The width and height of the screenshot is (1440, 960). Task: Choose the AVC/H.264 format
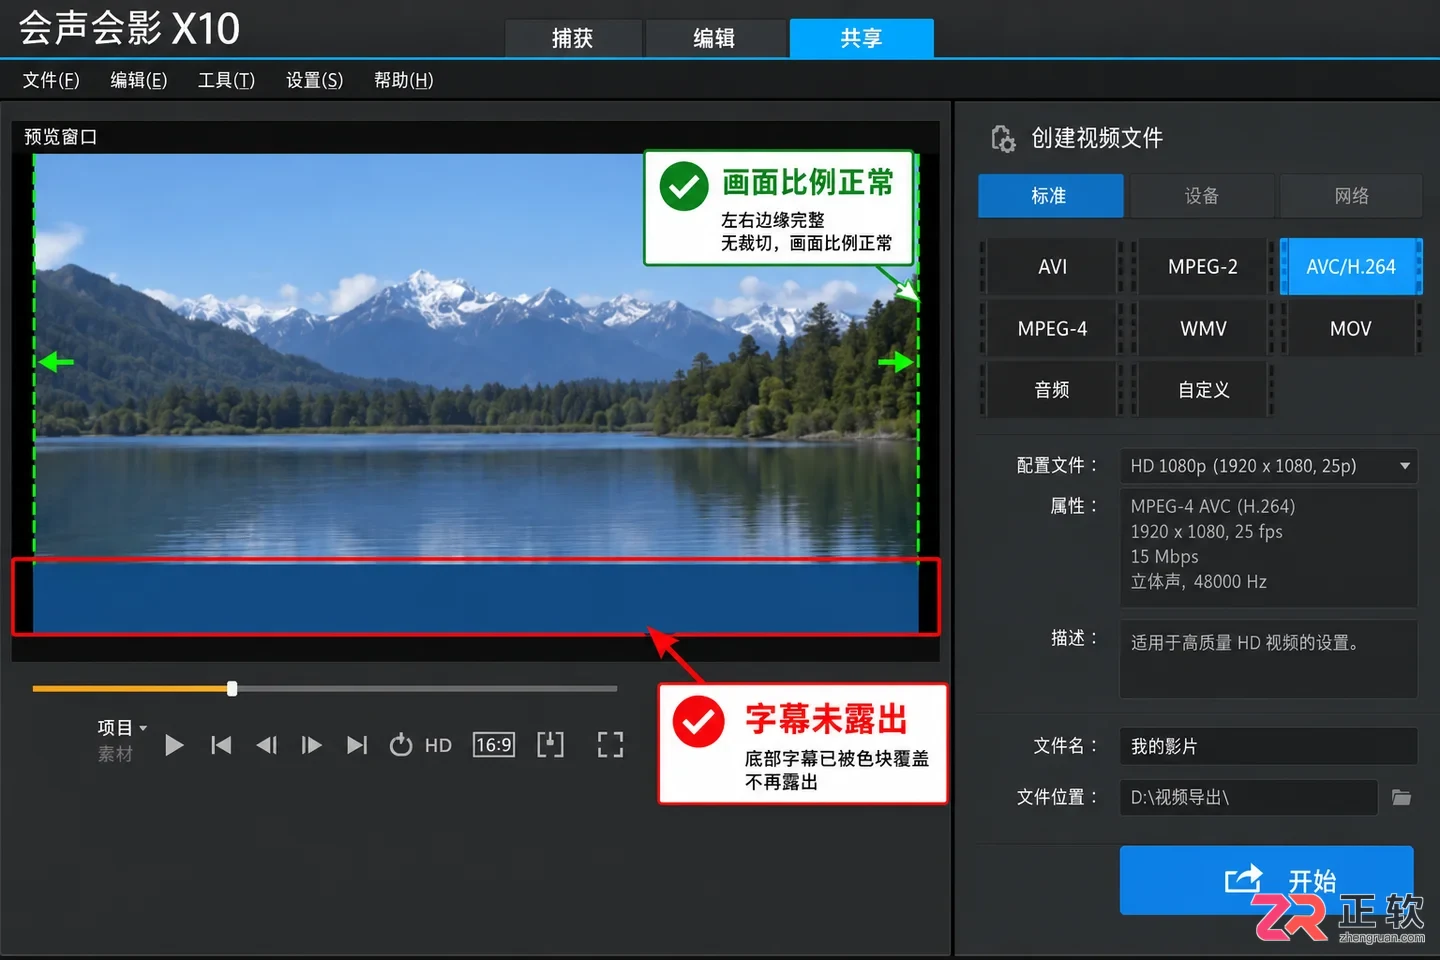click(x=1351, y=267)
